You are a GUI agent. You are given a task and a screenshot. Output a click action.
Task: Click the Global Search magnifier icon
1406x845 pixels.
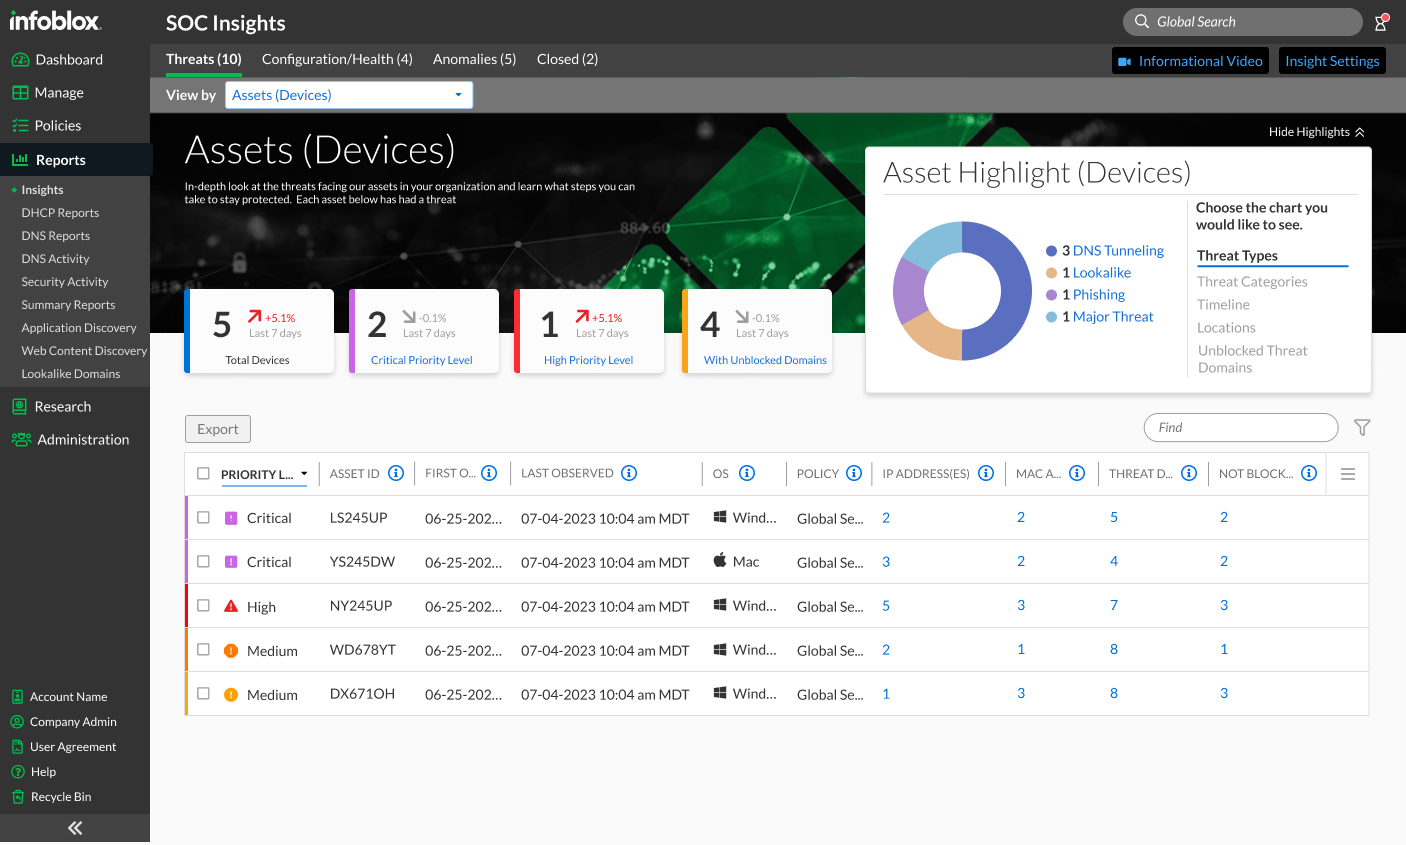click(1141, 22)
